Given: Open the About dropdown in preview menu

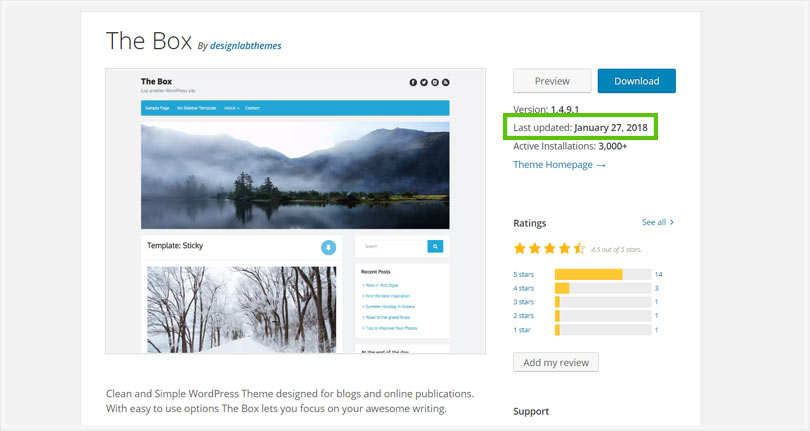Looking at the screenshot, I should [231, 108].
